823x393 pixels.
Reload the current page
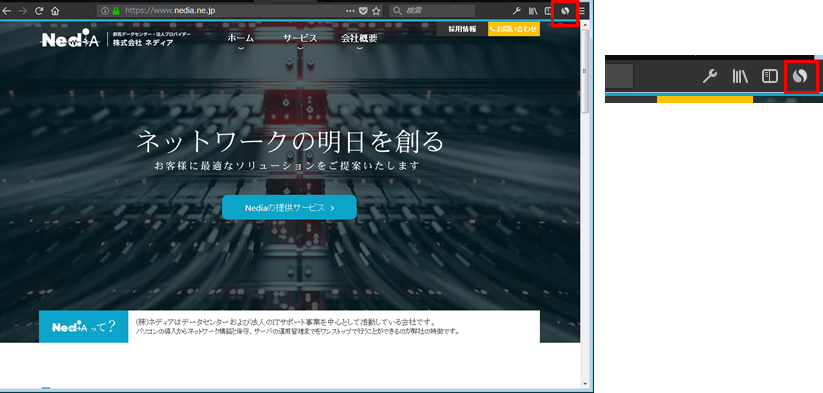[39, 10]
